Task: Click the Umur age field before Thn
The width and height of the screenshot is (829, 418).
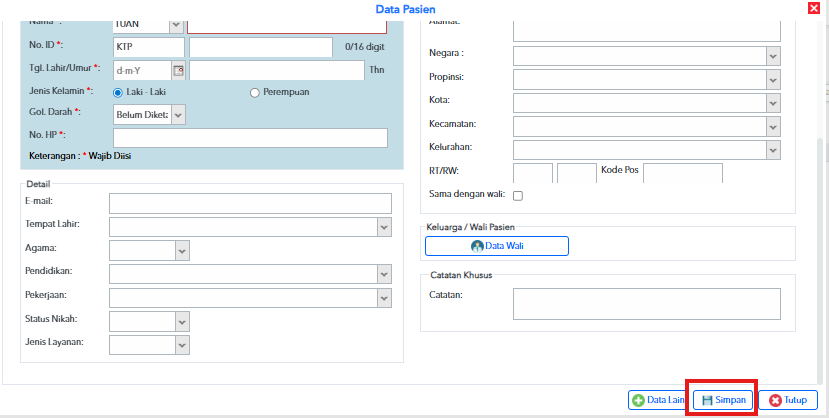Action: [x=277, y=70]
